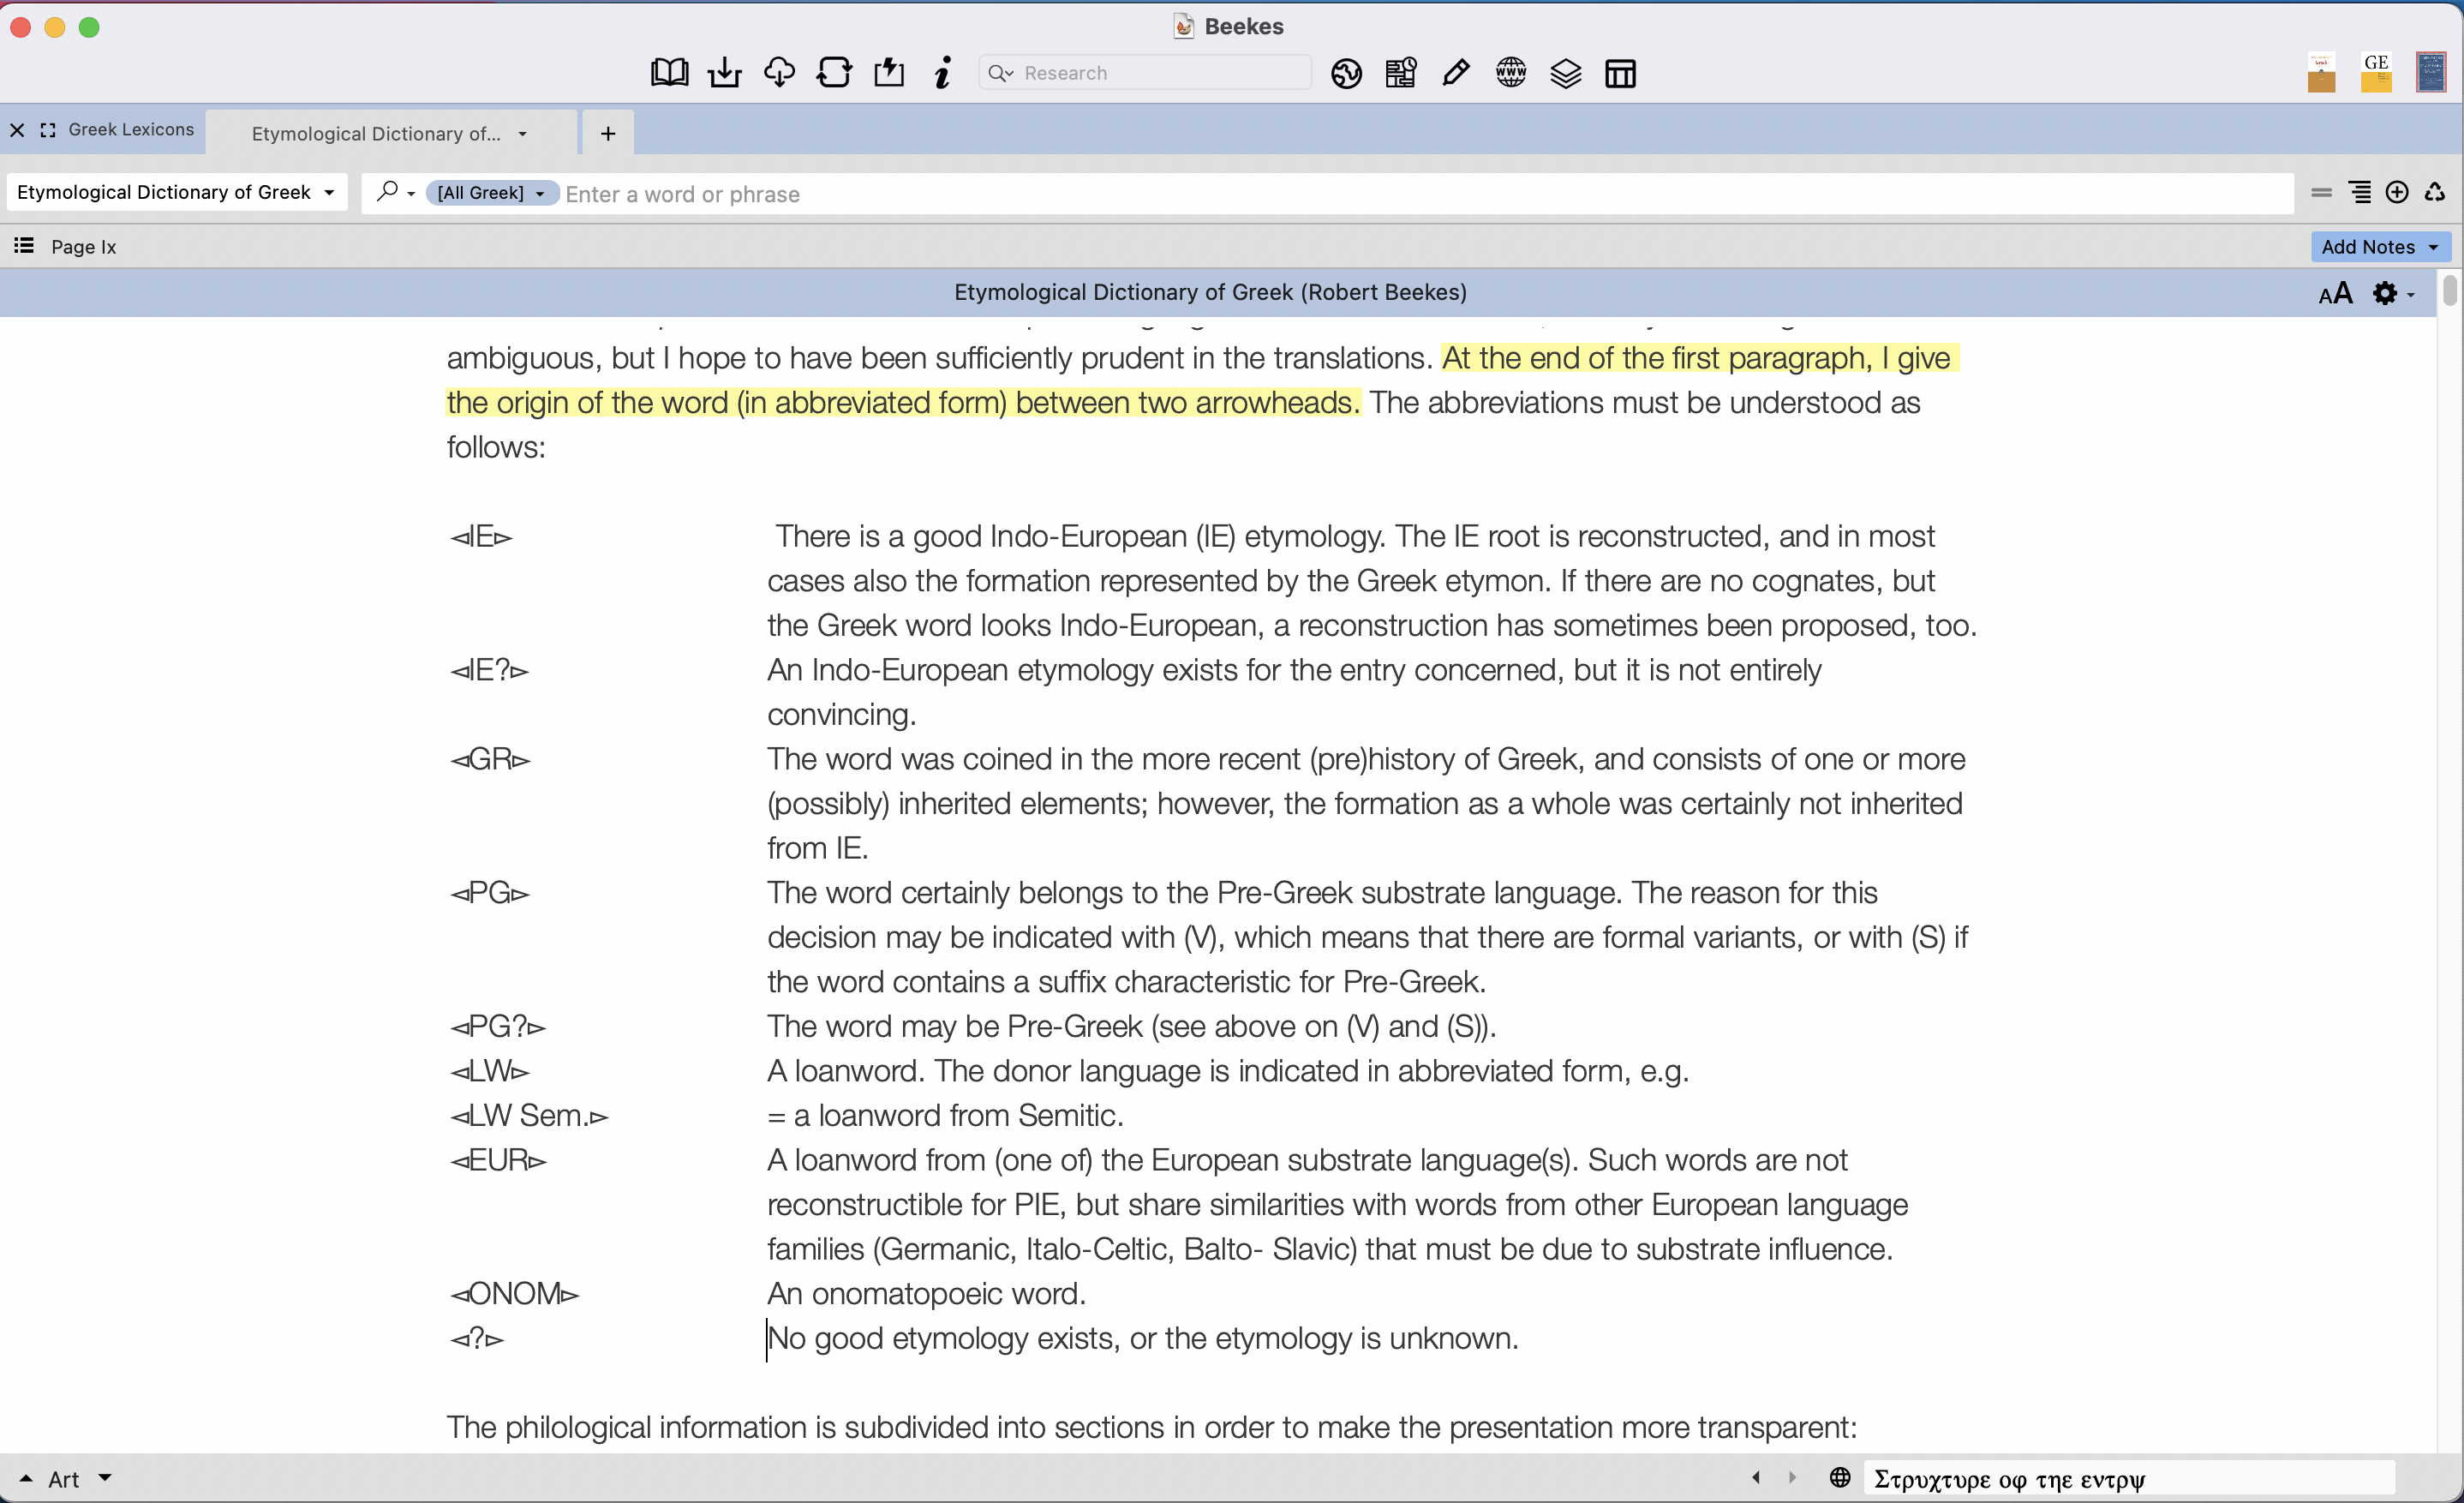Toggle the table of contents list icon
Screen dimensions: 2464x1503
coord(24,246)
